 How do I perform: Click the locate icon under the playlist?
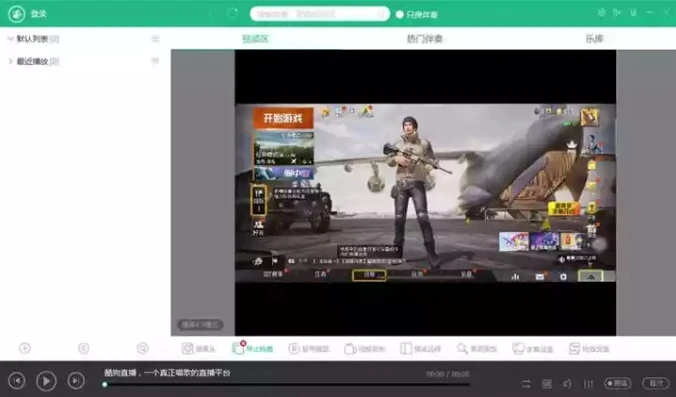coord(142,348)
